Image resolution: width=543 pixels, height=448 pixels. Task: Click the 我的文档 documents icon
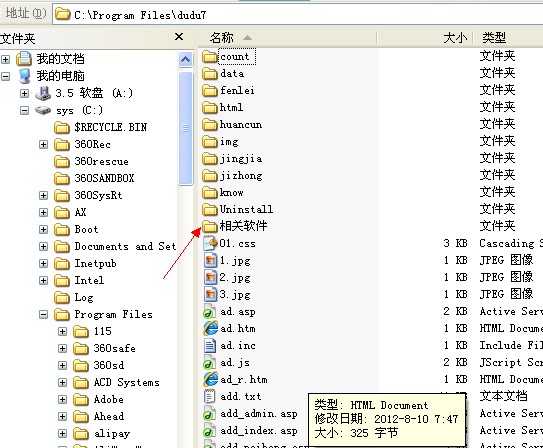coord(25,59)
